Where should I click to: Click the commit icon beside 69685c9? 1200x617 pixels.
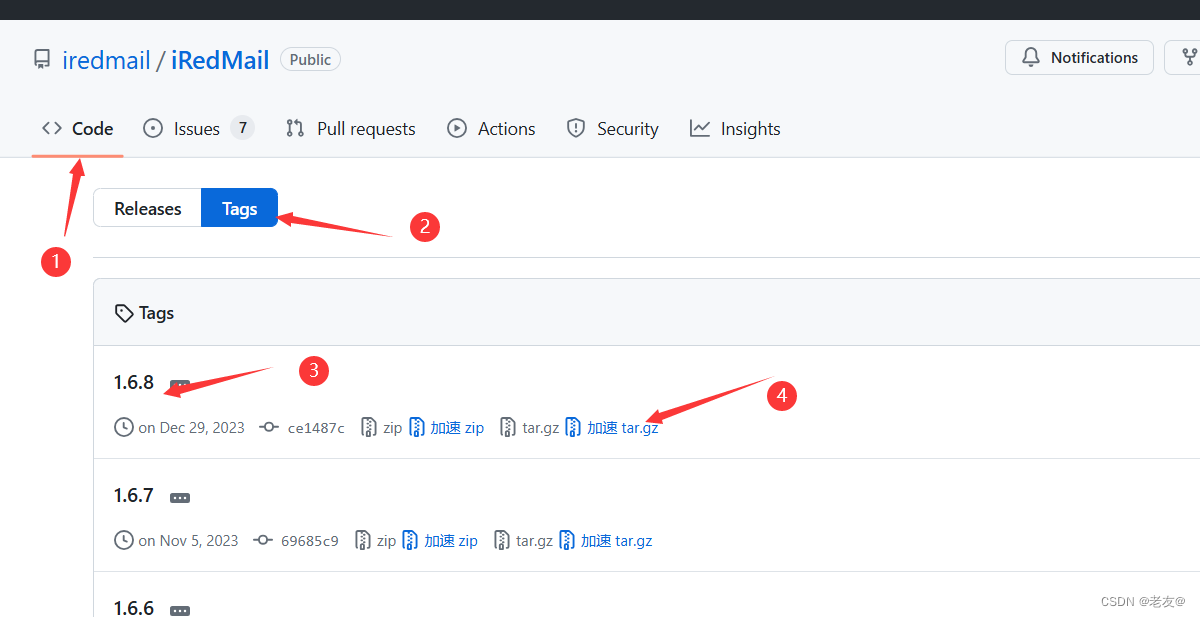(x=262, y=540)
